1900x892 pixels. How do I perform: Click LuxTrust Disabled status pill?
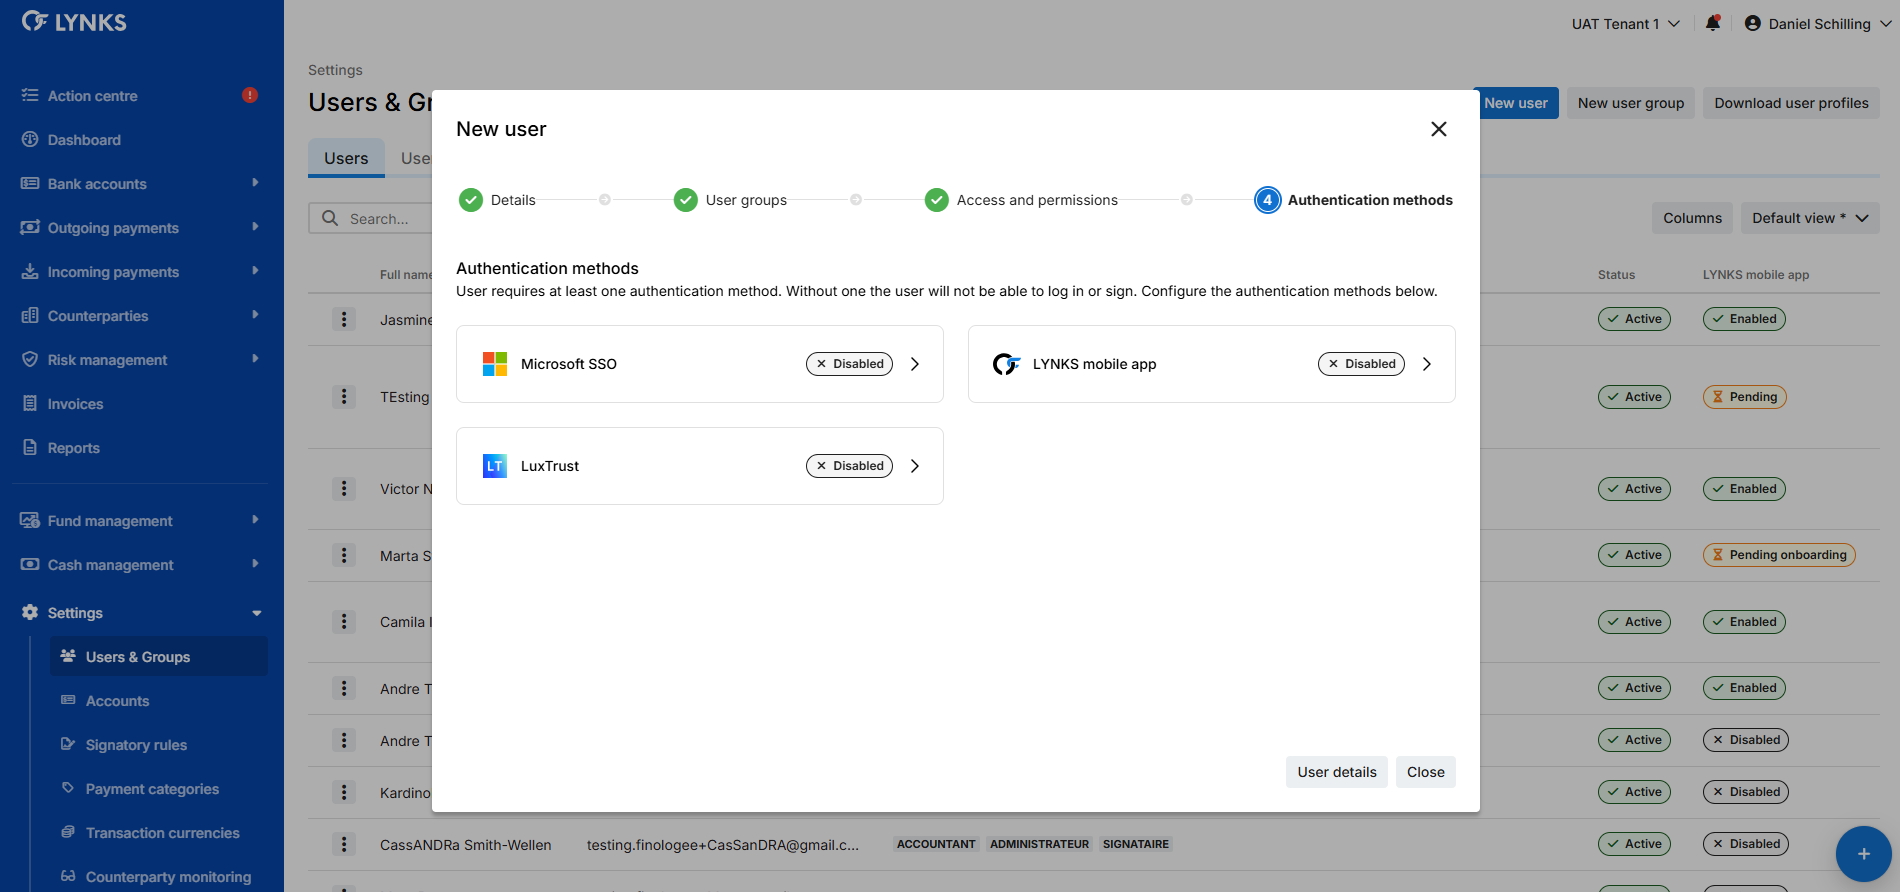849,466
